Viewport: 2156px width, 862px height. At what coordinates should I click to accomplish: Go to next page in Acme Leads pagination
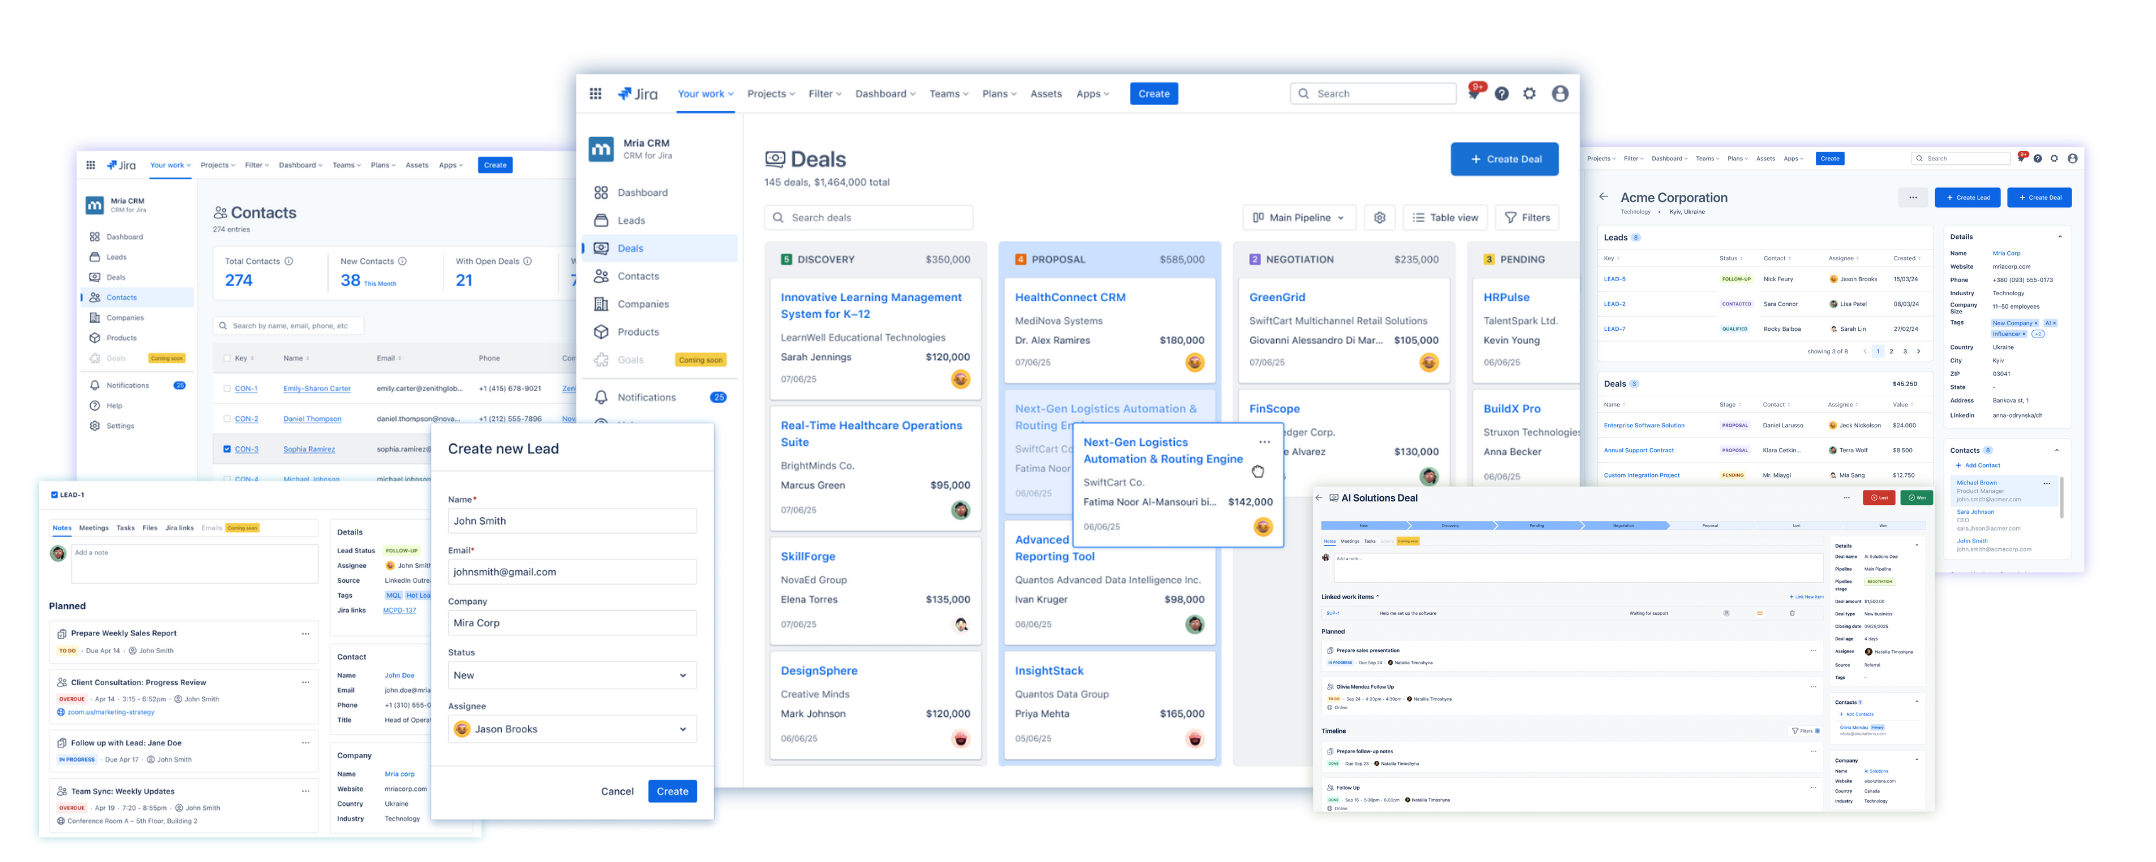[1918, 351]
